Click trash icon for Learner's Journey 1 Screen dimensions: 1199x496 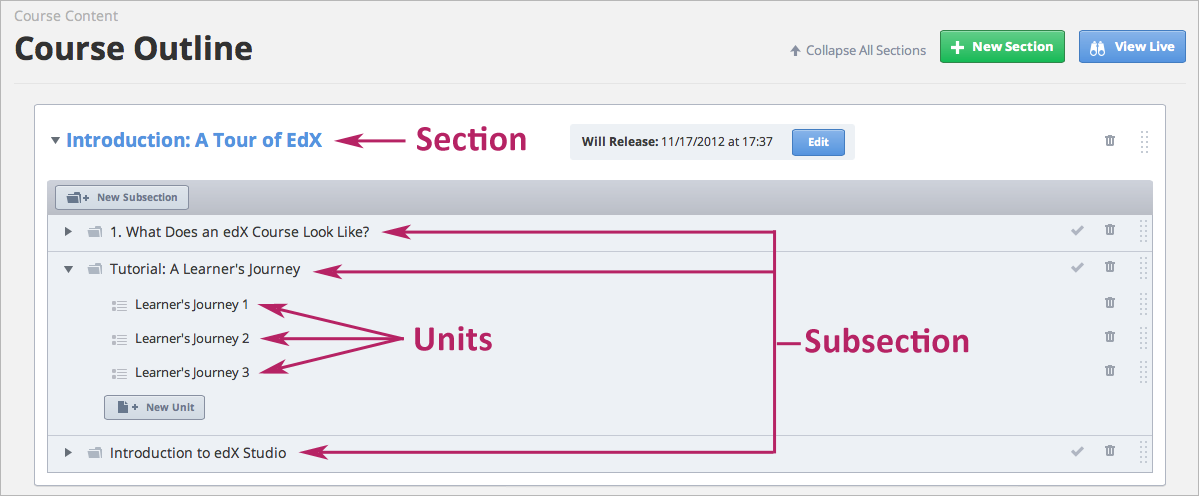coord(1109,302)
